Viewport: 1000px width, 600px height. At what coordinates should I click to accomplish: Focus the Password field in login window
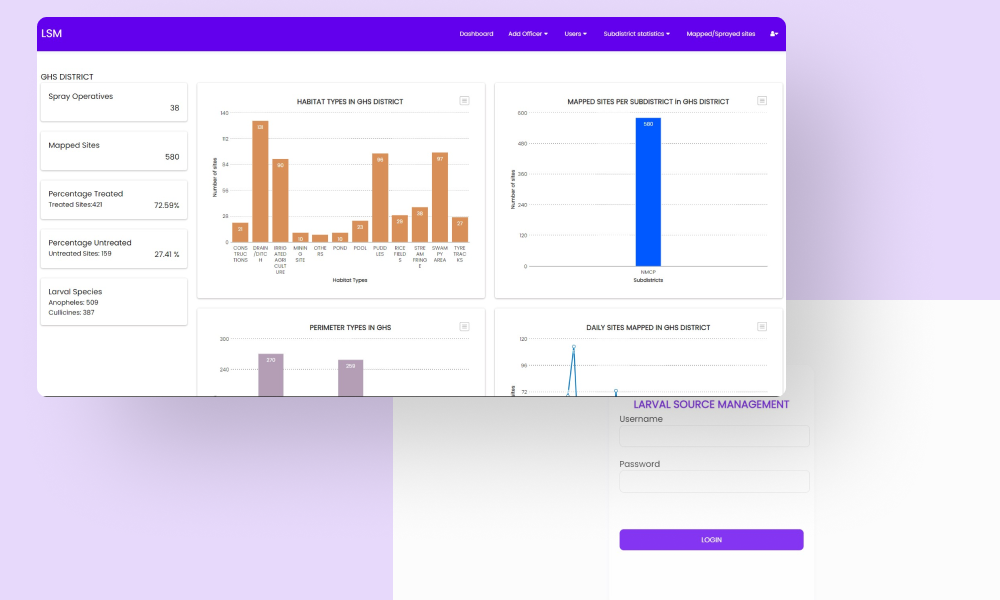714,481
